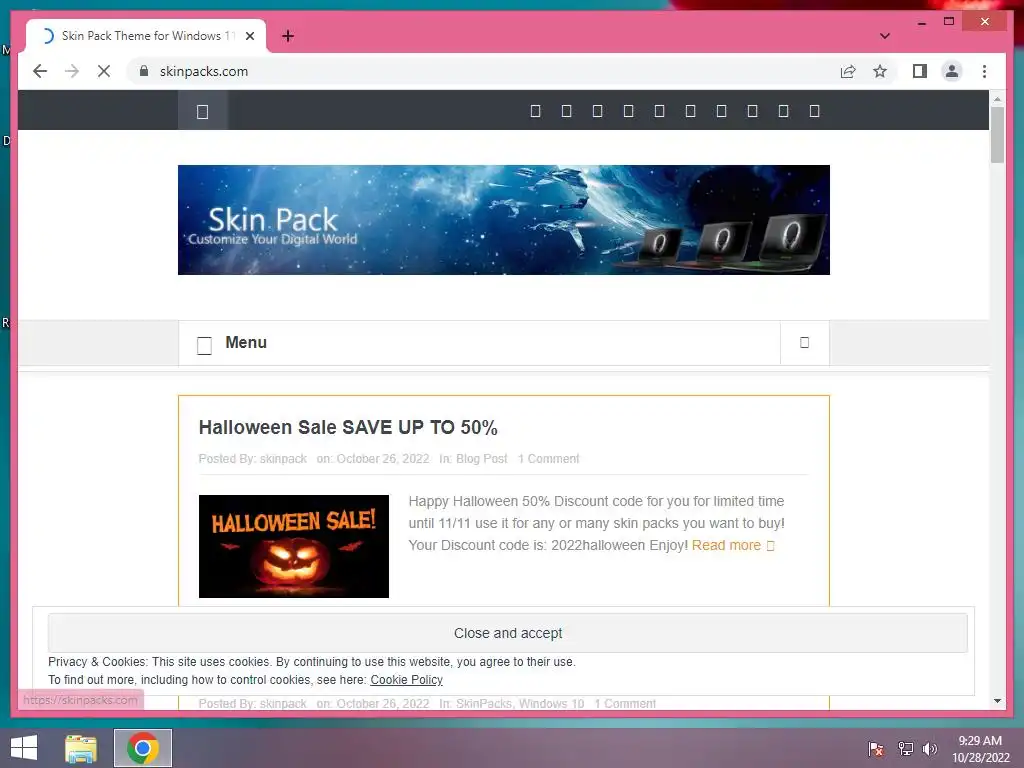
Task: Click the scrollbar down arrow
Action: 997,701
